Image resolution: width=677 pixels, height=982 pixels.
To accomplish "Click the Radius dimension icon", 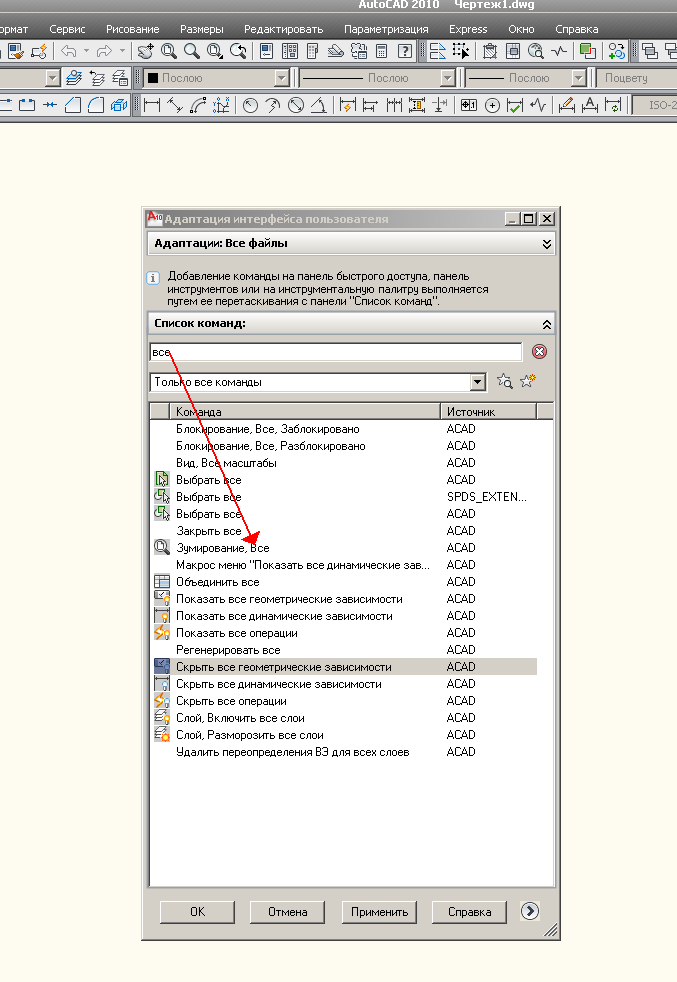I will pos(251,105).
